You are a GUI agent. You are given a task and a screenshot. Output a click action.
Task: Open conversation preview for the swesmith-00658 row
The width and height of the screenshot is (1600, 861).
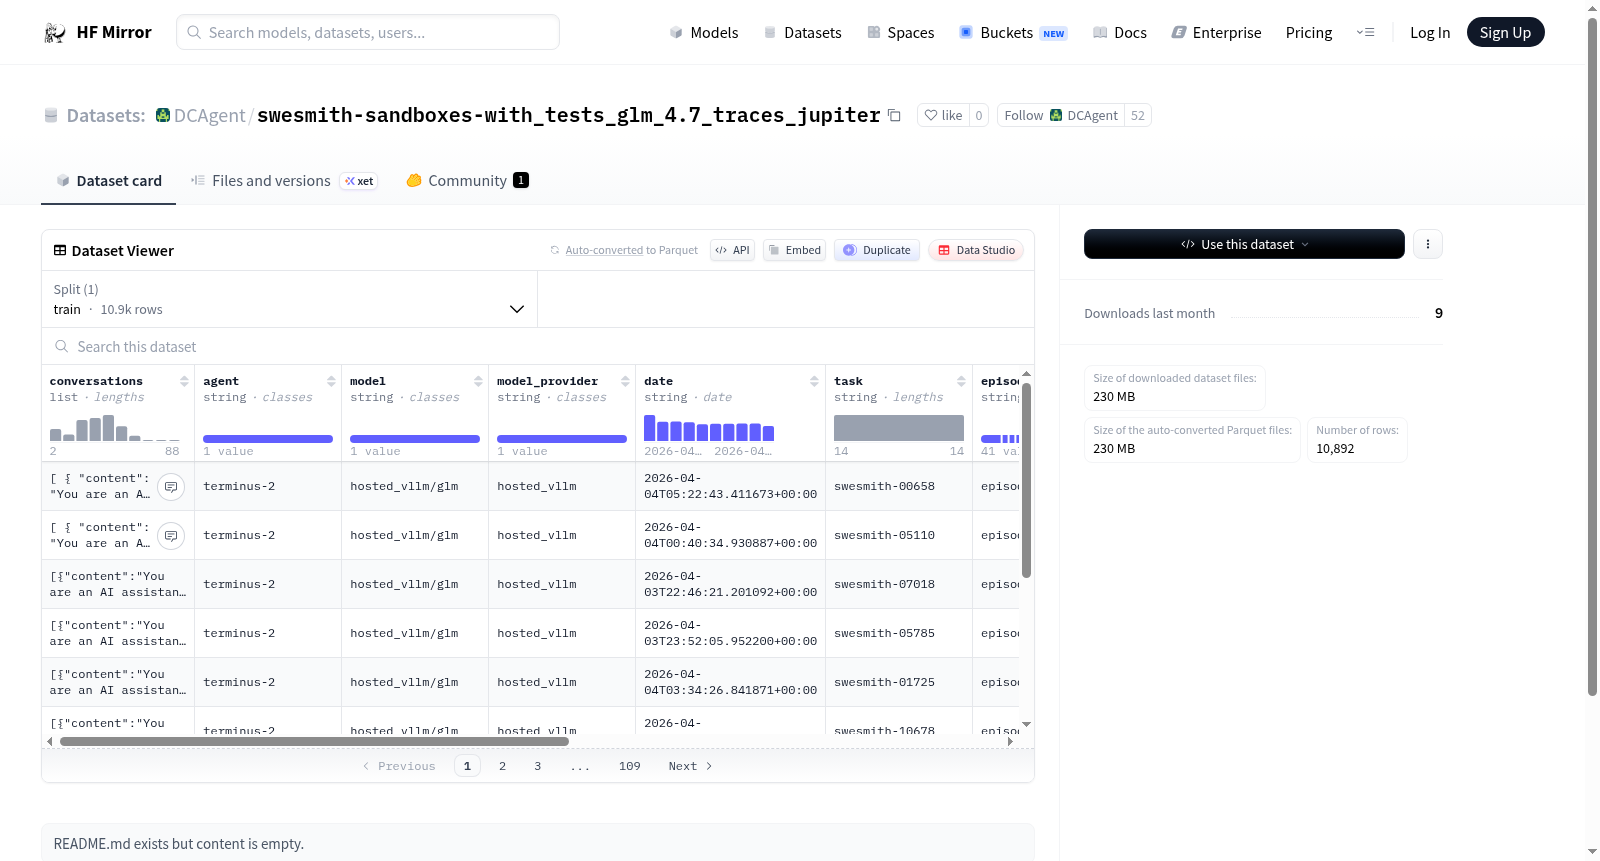pyautogui.click(x=171, y=487)
